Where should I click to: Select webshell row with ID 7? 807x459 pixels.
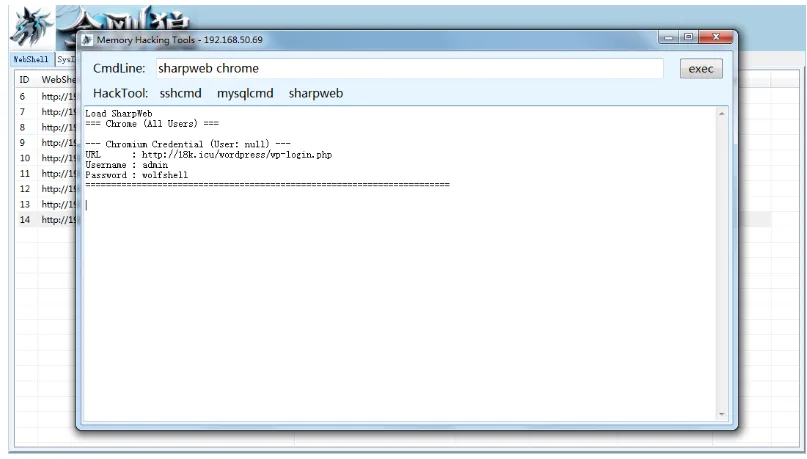[46, 112]
